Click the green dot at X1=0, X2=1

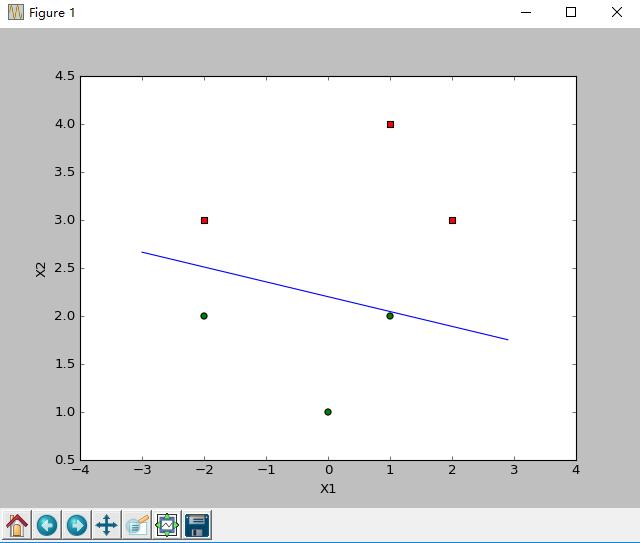(328, 412)
